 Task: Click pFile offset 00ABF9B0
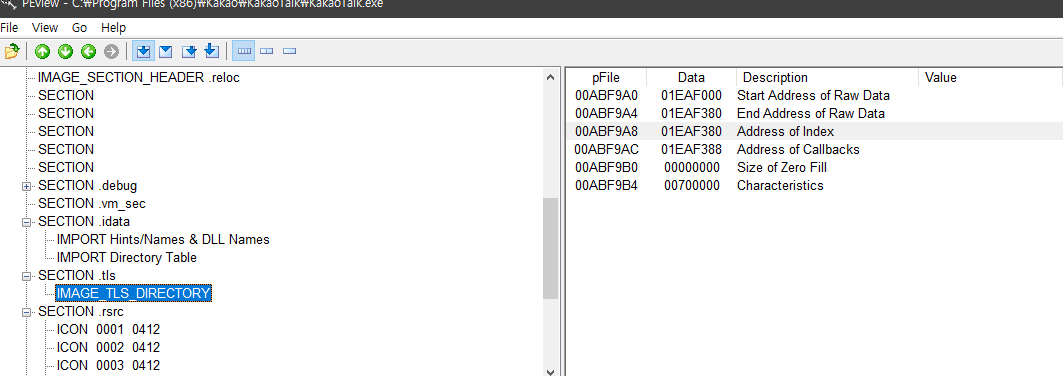(x=606, y=167)
